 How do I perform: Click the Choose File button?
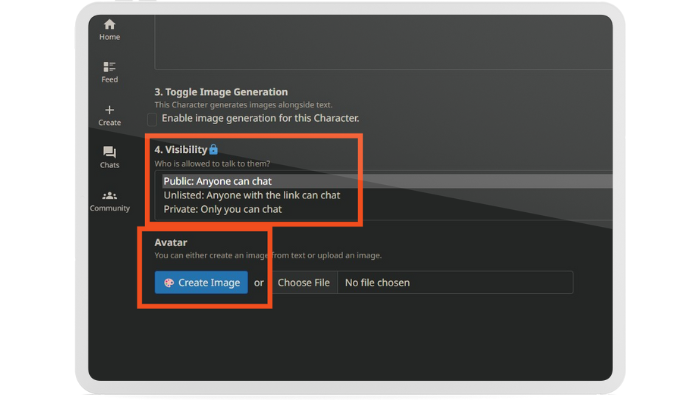[x=304, y=283]
